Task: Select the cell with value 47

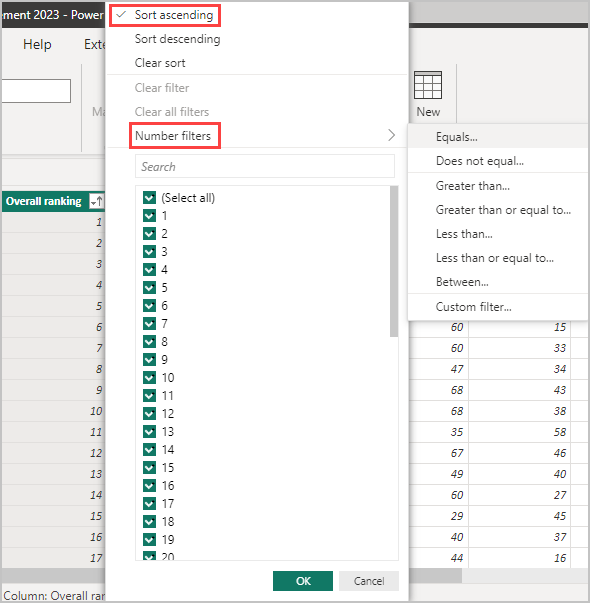Action: pyautogui.click(x=457, y=369)
